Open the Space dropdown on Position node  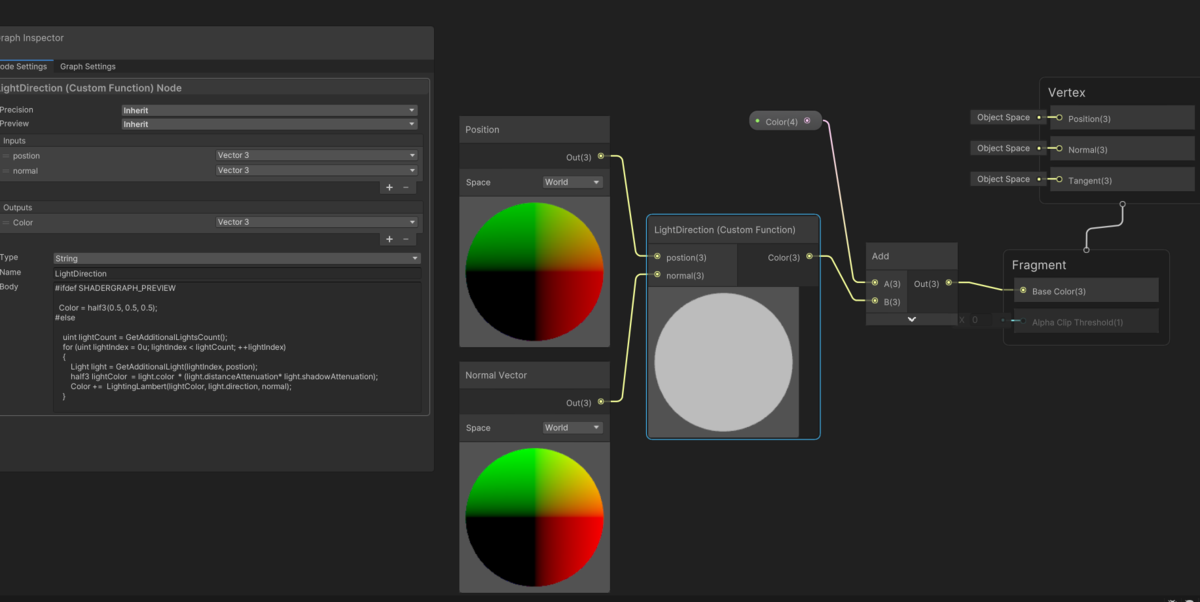(x=572, y=182)
